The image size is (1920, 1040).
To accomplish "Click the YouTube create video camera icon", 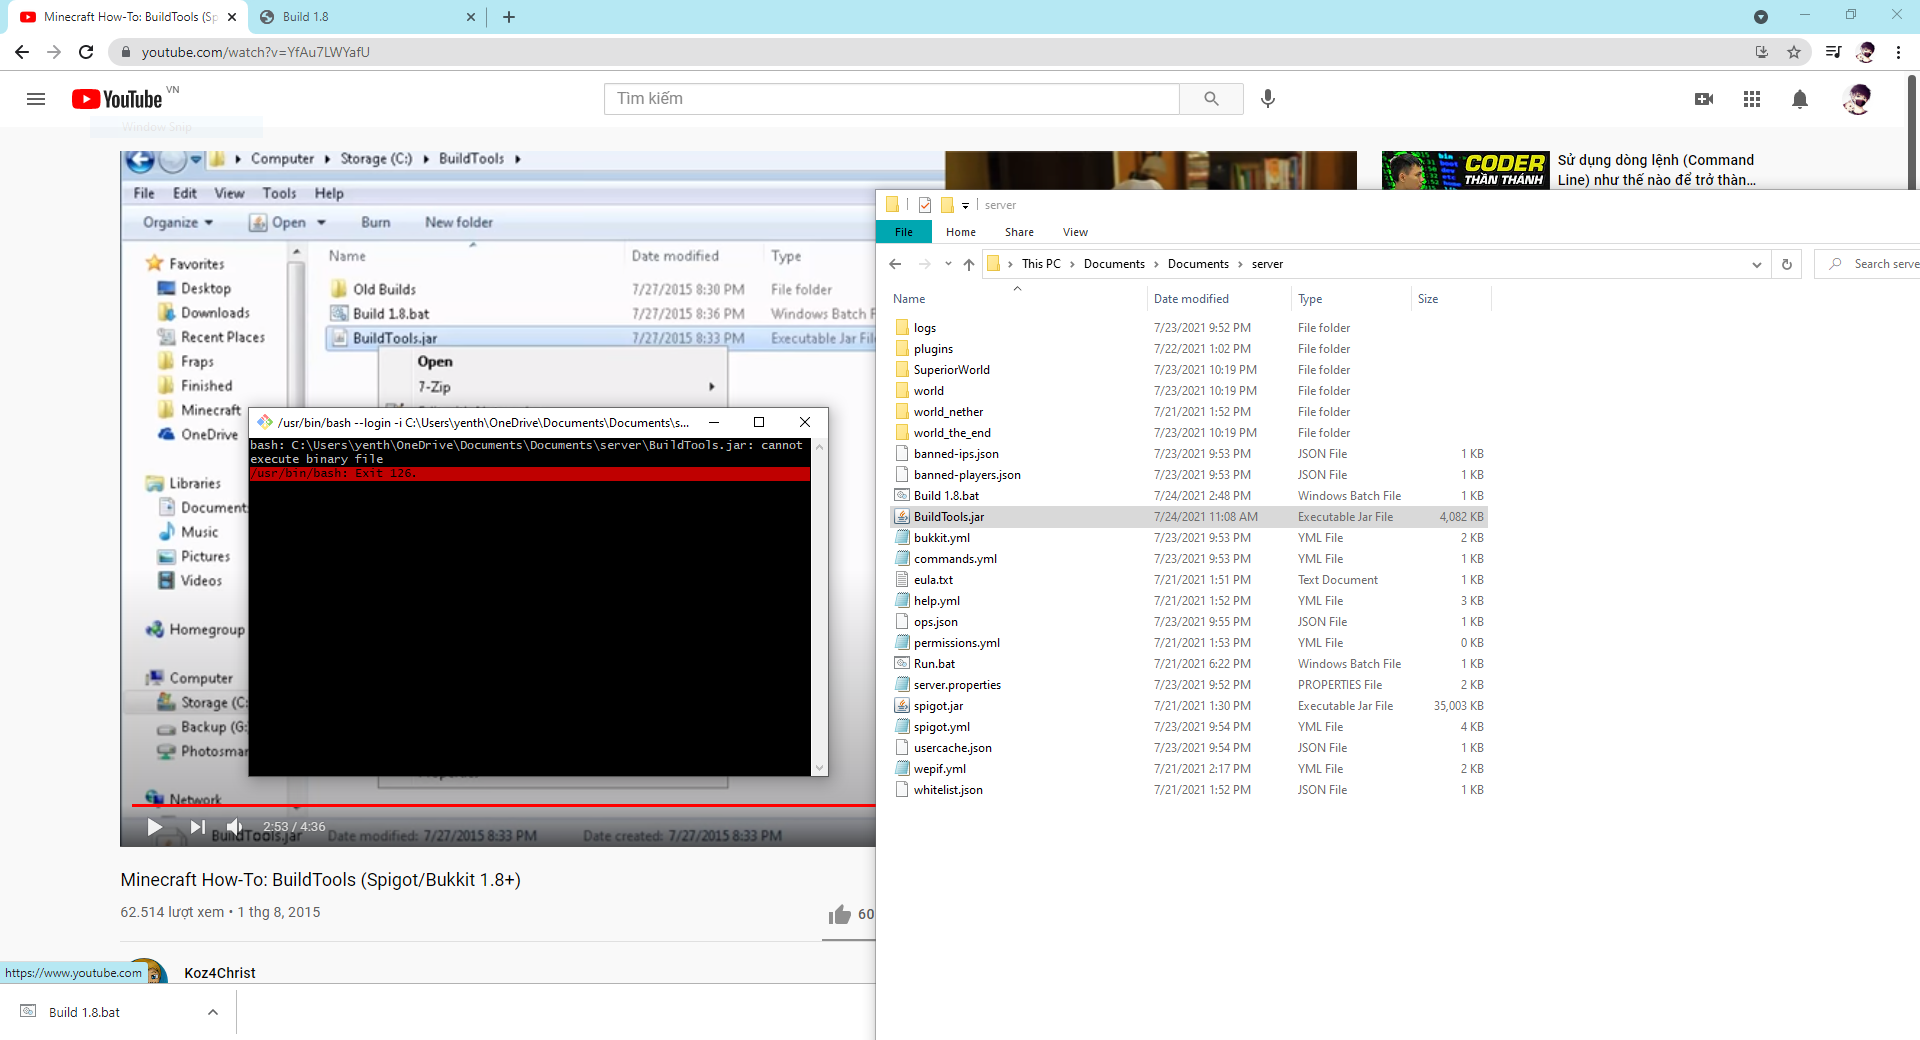I will tap(1704, 99).
